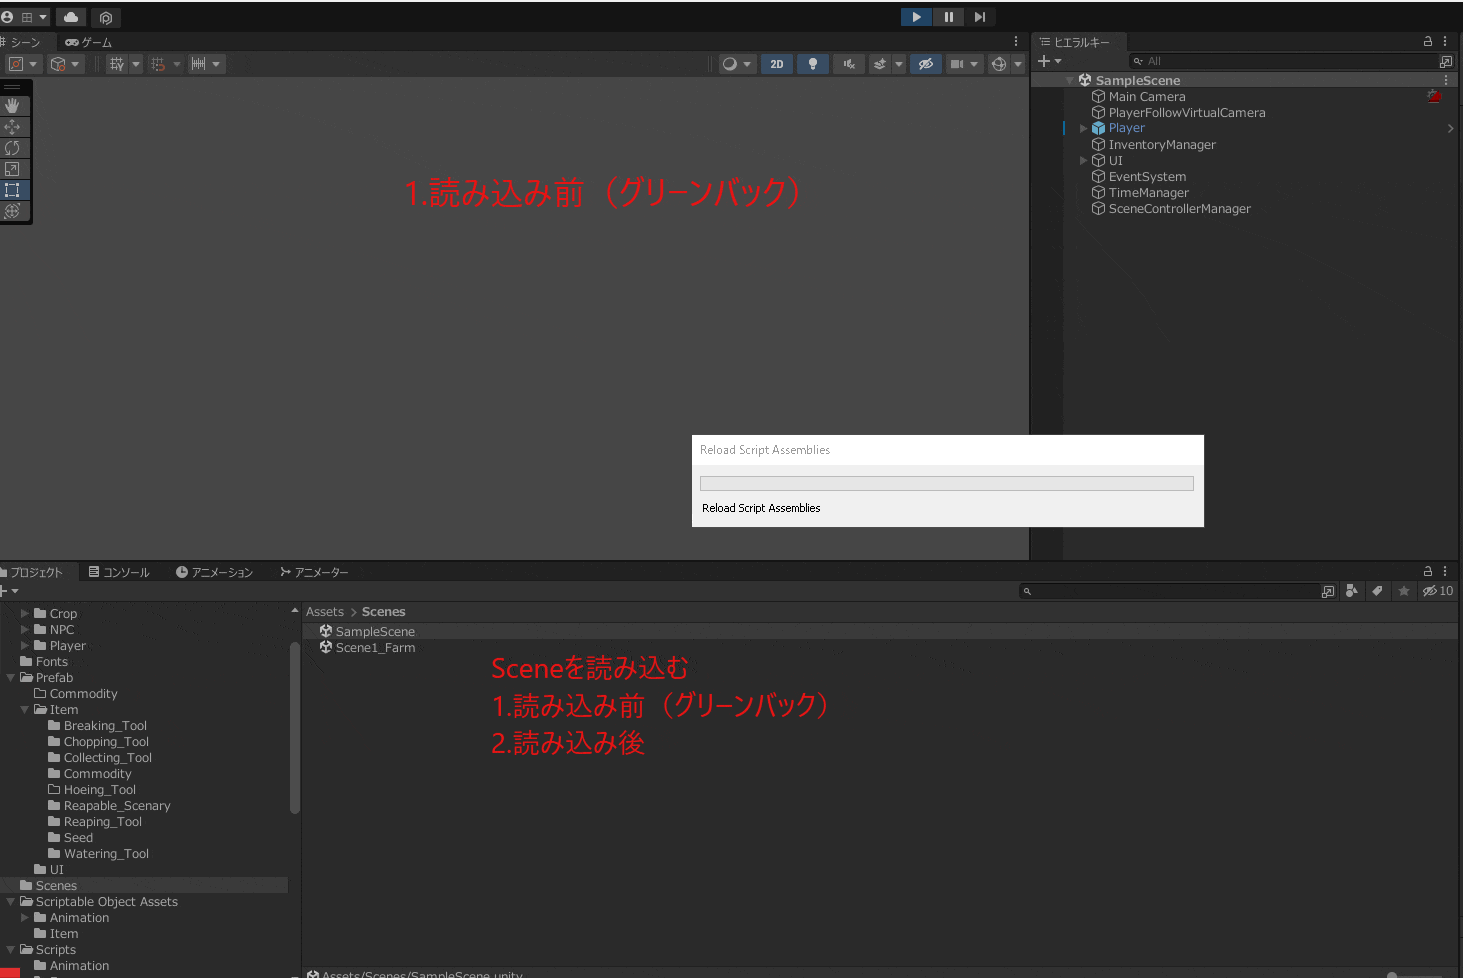This screenshot has width=1463, height=978.
Task: Click the Hierarchy search field
Action: [1283, 61]
